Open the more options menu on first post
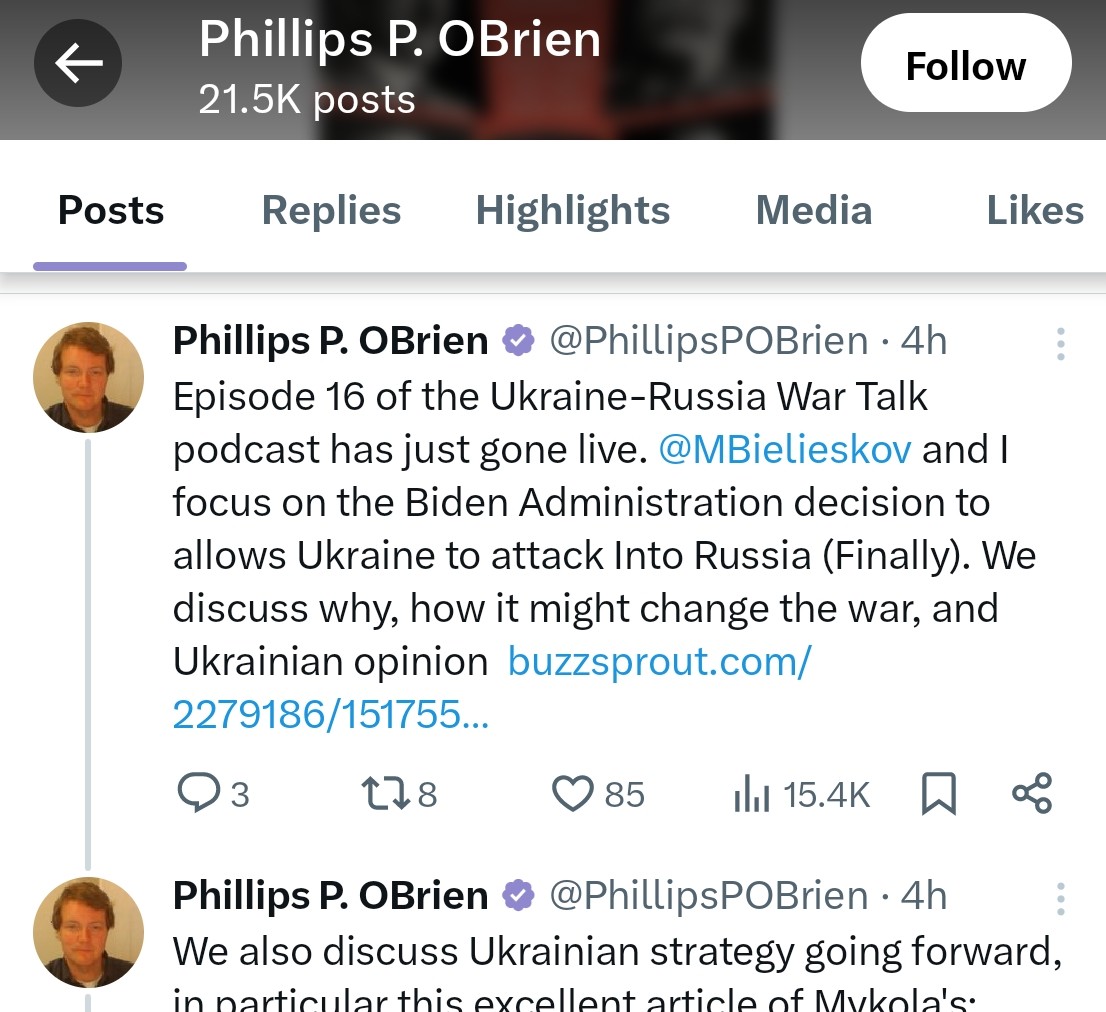The width and height of the screenshot is (1106, 1012). 1060,343
